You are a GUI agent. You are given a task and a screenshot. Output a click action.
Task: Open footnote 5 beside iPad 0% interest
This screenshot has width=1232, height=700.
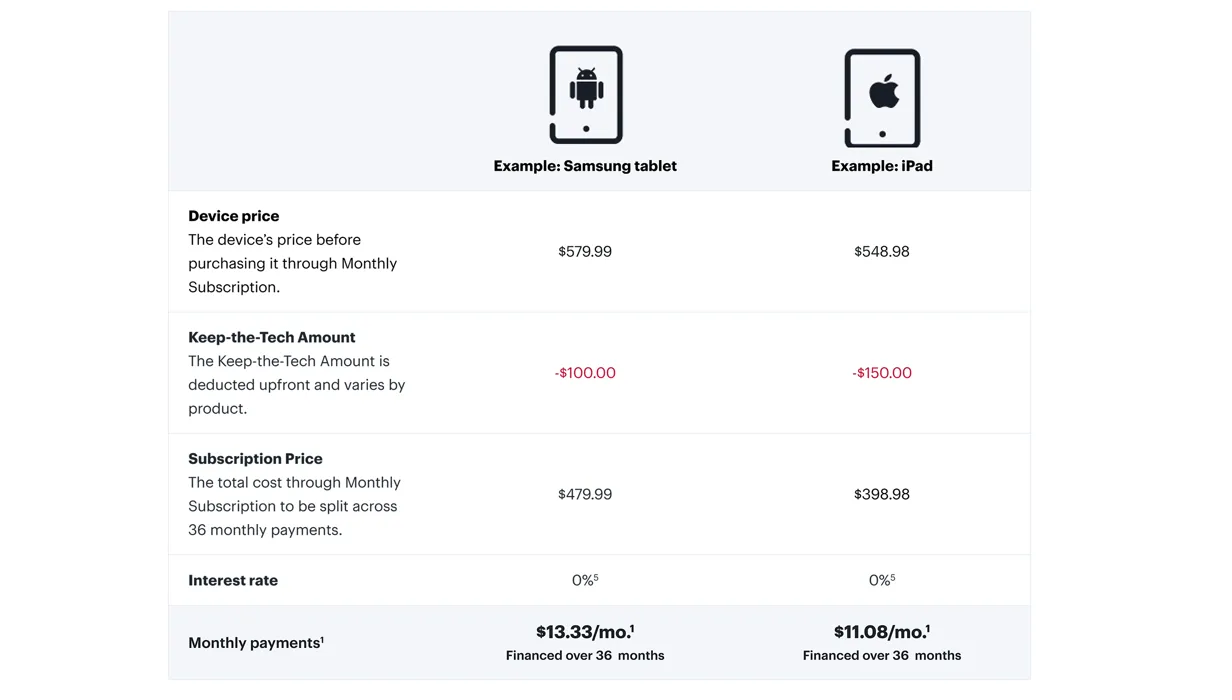pyautogui.click(x=893, y=577)
